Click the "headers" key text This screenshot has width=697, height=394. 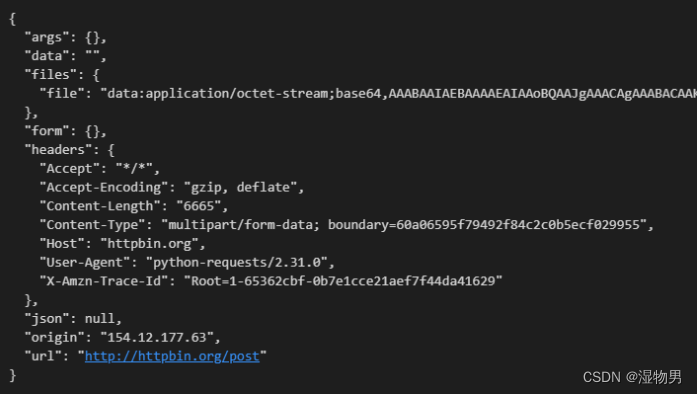pyautogui.click(x=58, y=150)
